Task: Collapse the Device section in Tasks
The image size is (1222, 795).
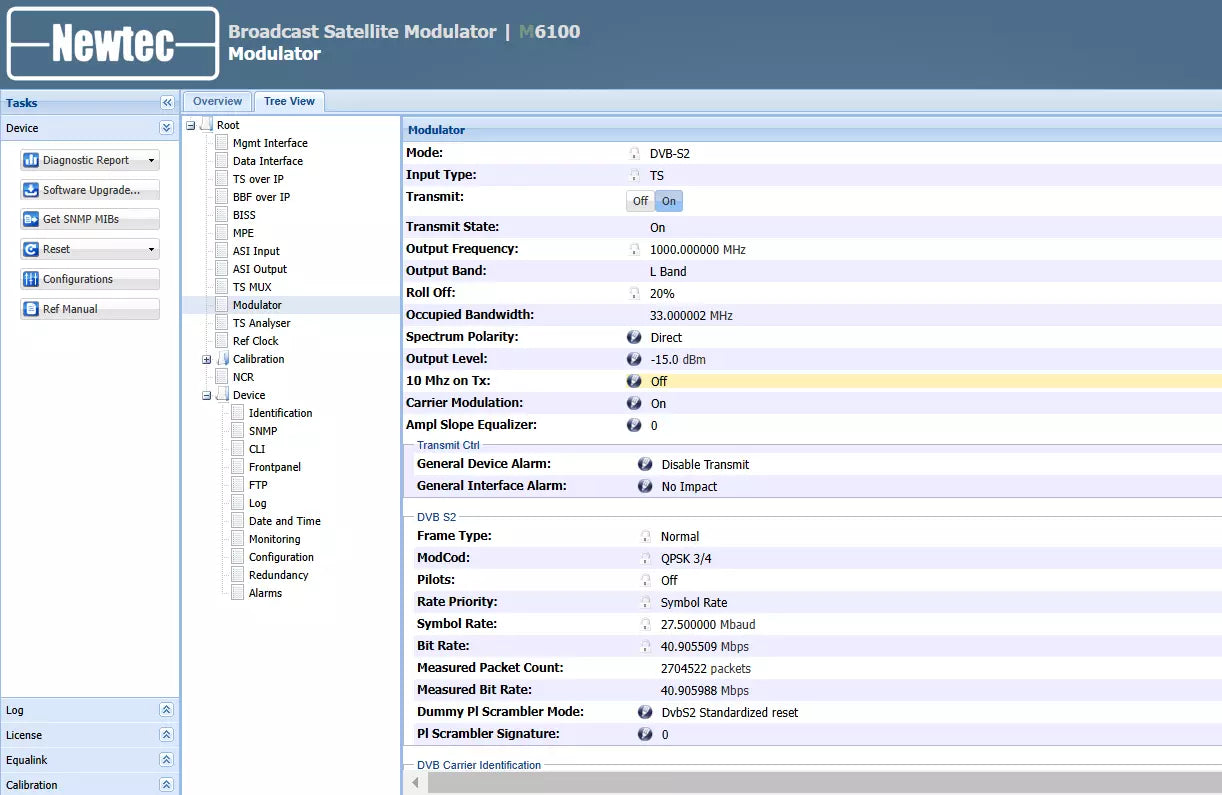Action: click(167, 128)
